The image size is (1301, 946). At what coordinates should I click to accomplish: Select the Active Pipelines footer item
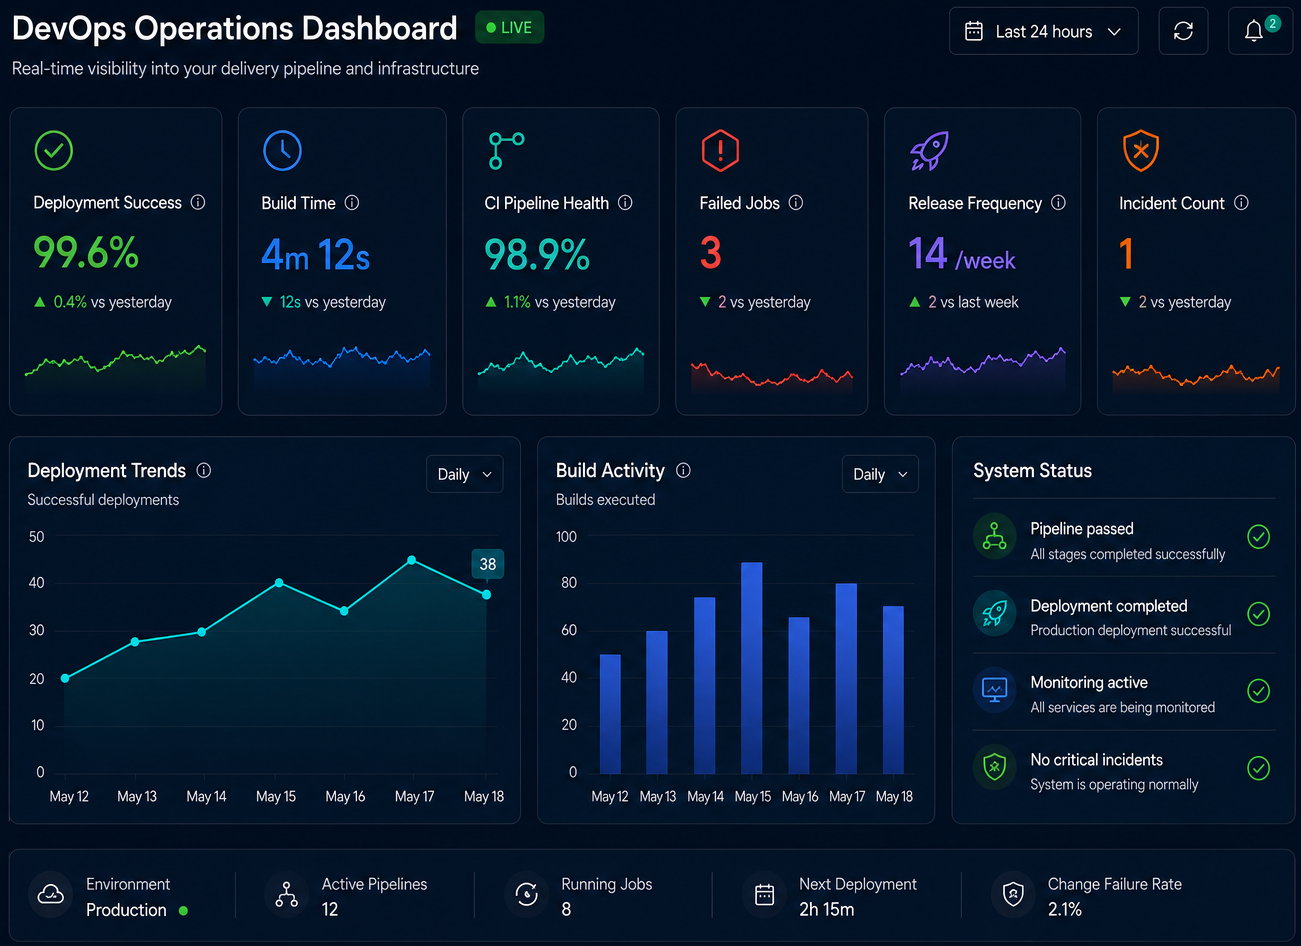click(x=352, y=896)
